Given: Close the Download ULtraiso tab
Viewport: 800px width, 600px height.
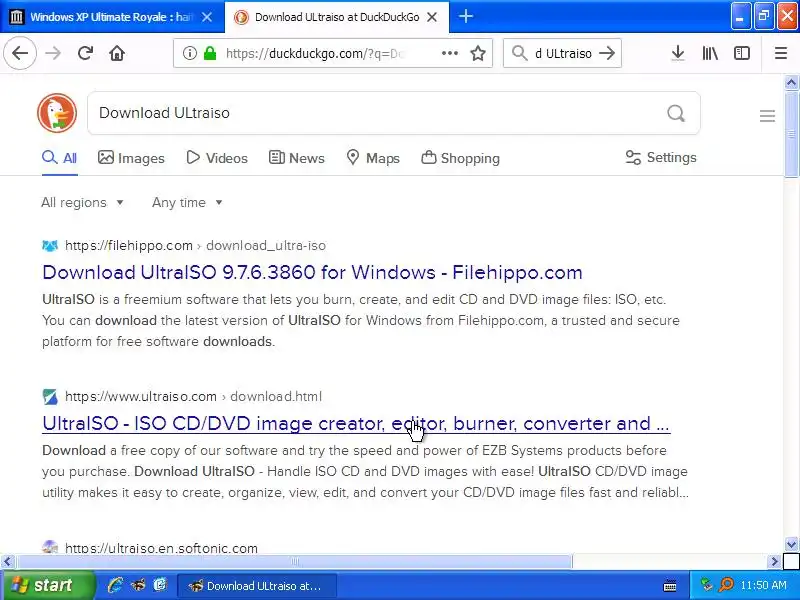Looking at the screenshot, I should [432, 17].
